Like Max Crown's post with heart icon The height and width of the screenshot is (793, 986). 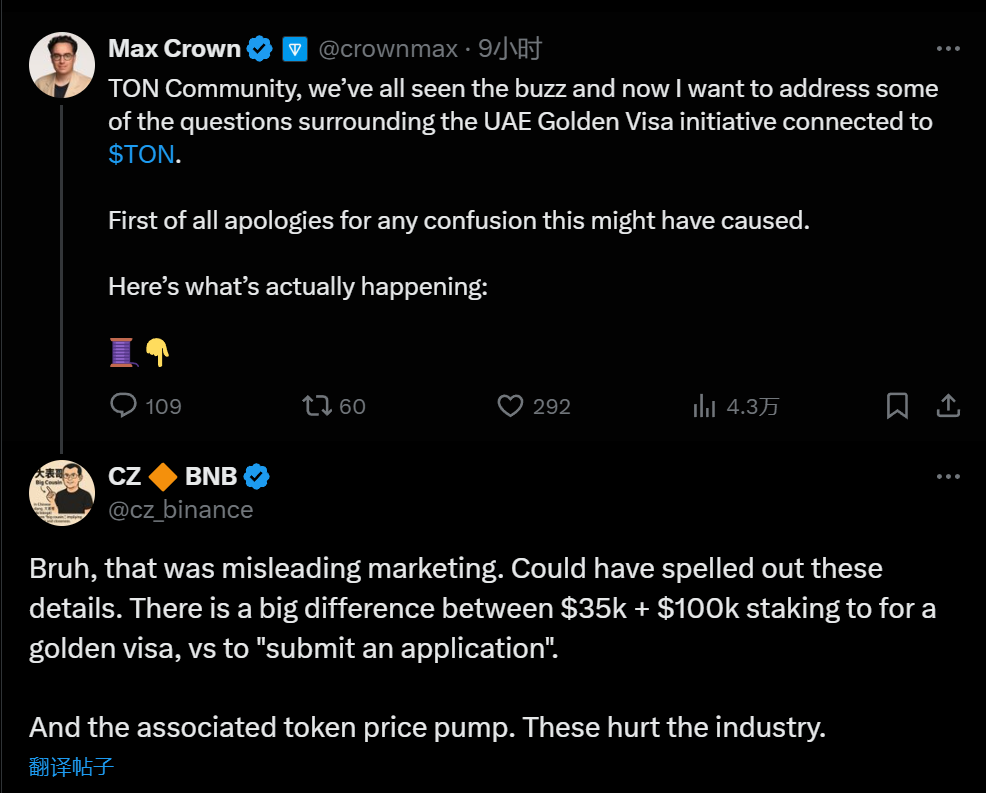pos(510,405)
